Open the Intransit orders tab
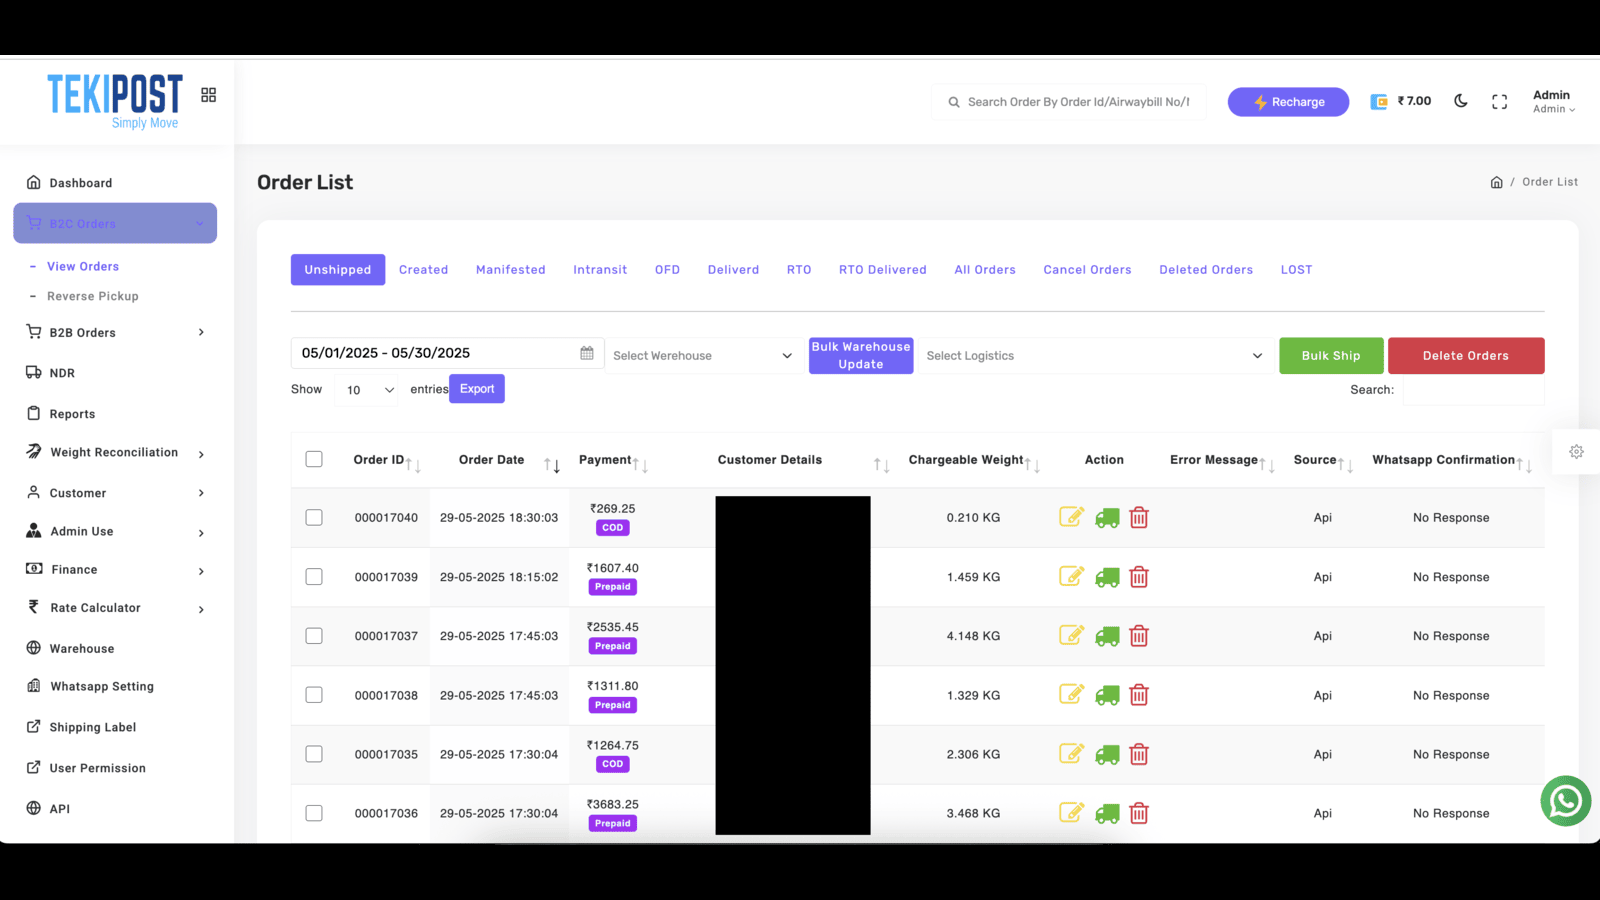 600,269
